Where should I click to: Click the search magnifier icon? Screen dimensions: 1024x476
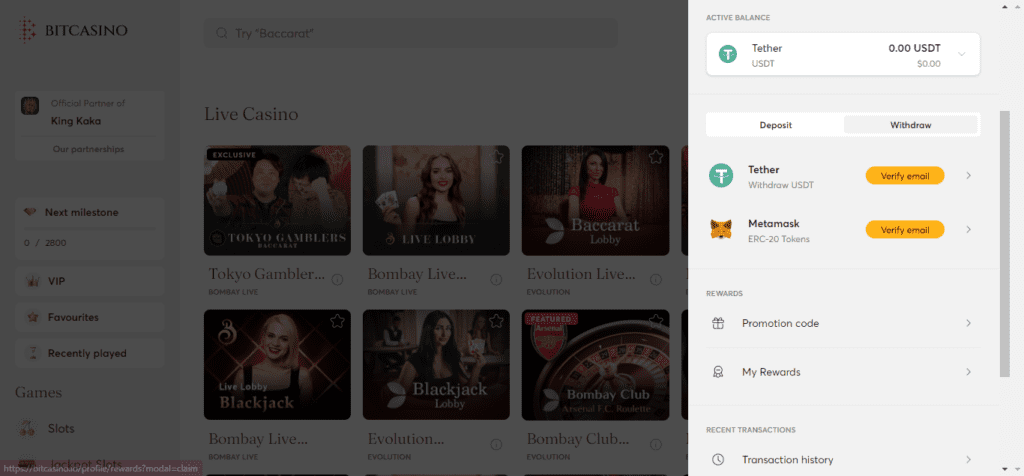pos(221,33)
